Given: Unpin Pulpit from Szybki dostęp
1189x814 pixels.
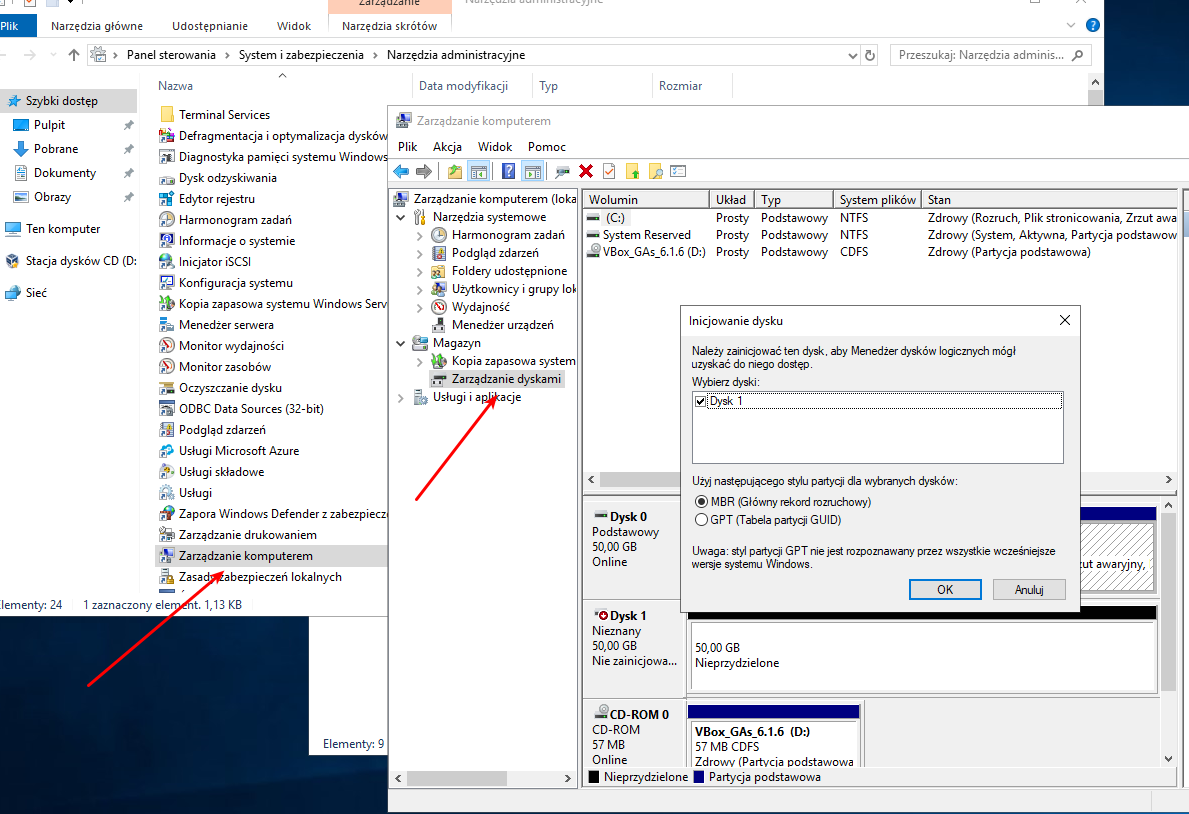Looking at the screenshot, I should tap(128, 125).
